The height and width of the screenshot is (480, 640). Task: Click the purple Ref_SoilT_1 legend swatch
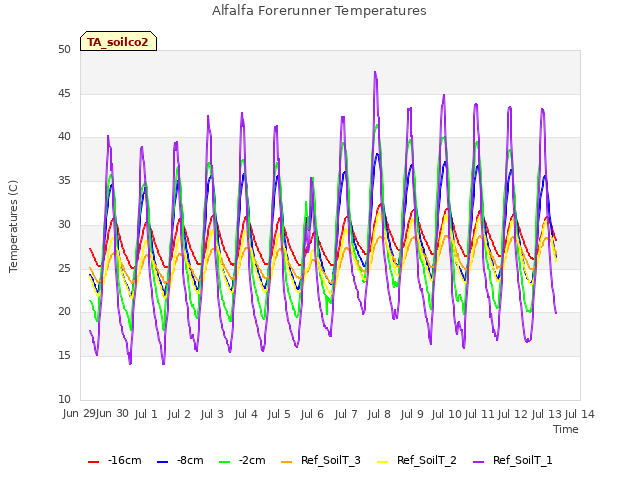(478, 462)
